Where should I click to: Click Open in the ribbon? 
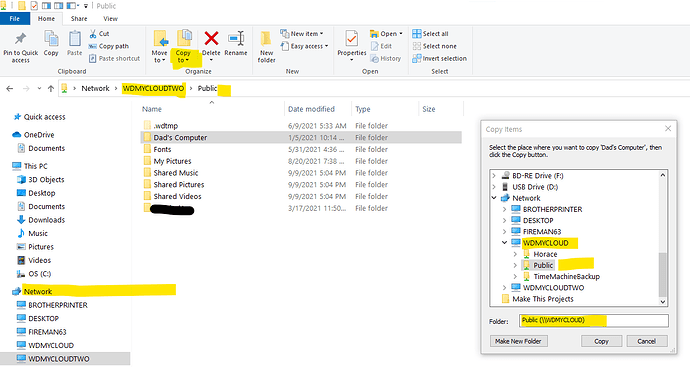pos(386,33)
